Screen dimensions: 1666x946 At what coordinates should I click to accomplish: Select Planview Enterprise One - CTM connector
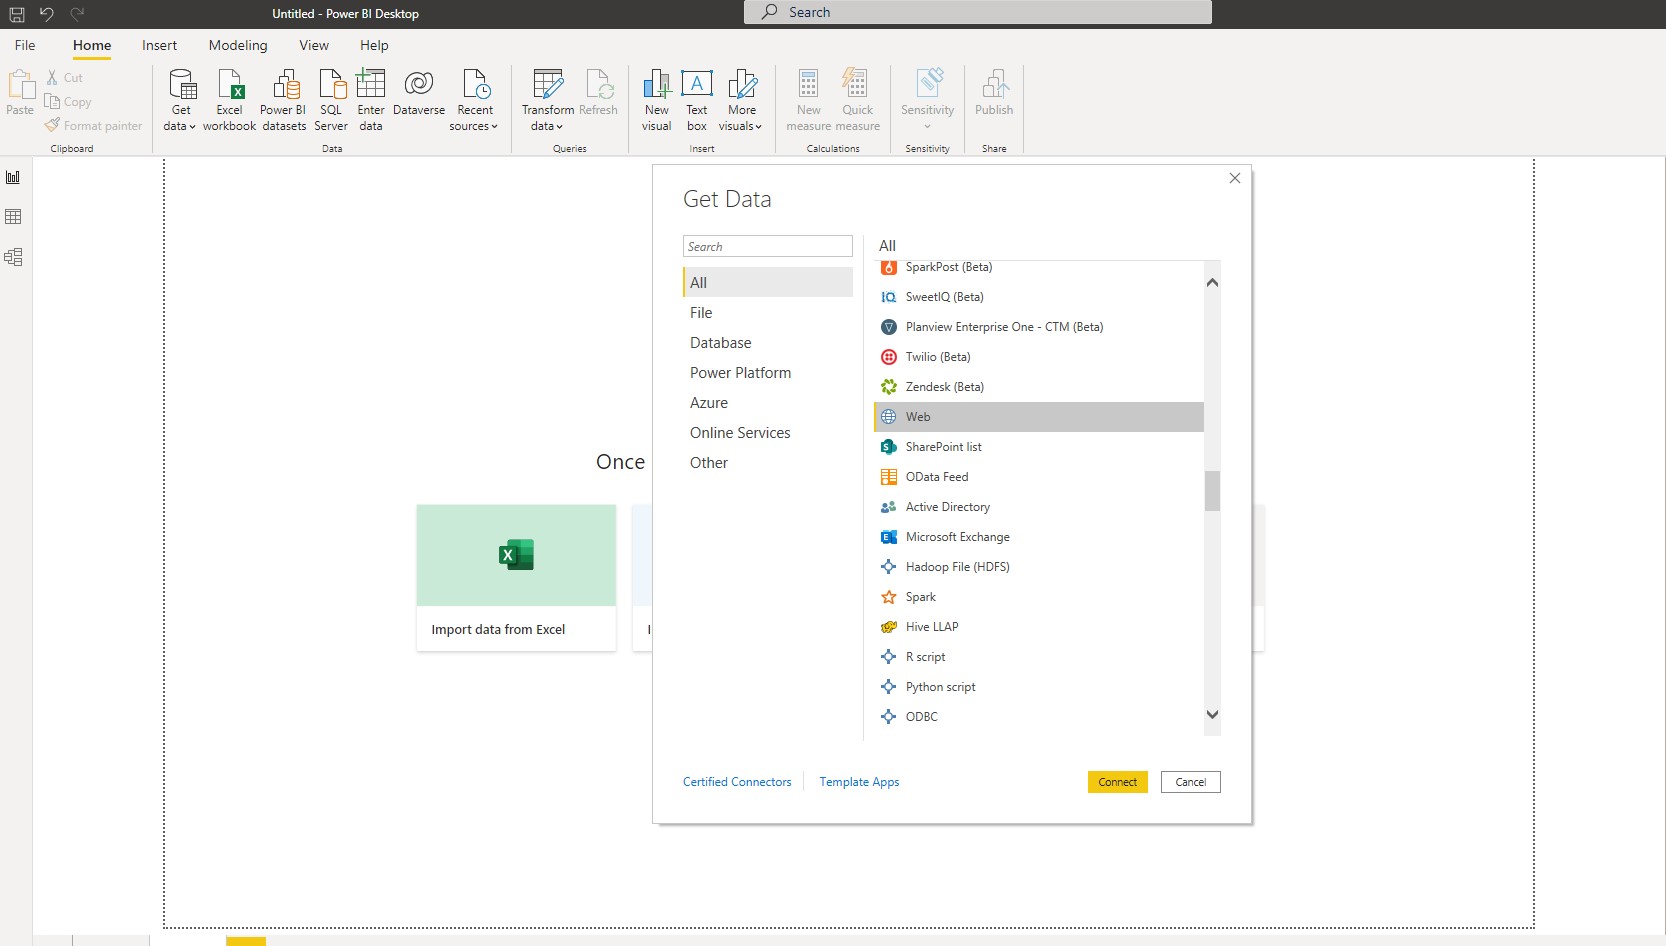[x=1039, y=327]
